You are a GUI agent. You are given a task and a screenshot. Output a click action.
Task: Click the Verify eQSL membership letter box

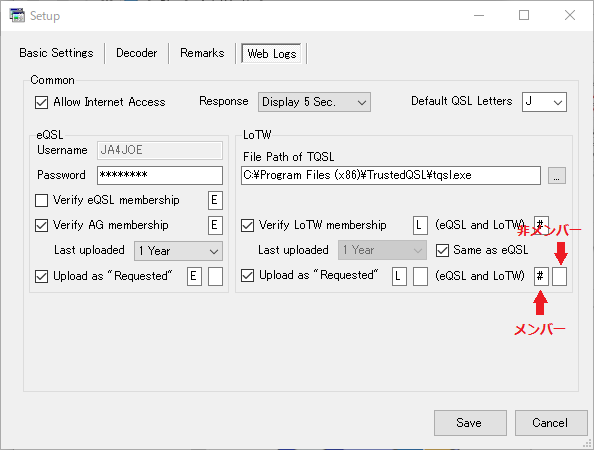(x=215, y=200)
